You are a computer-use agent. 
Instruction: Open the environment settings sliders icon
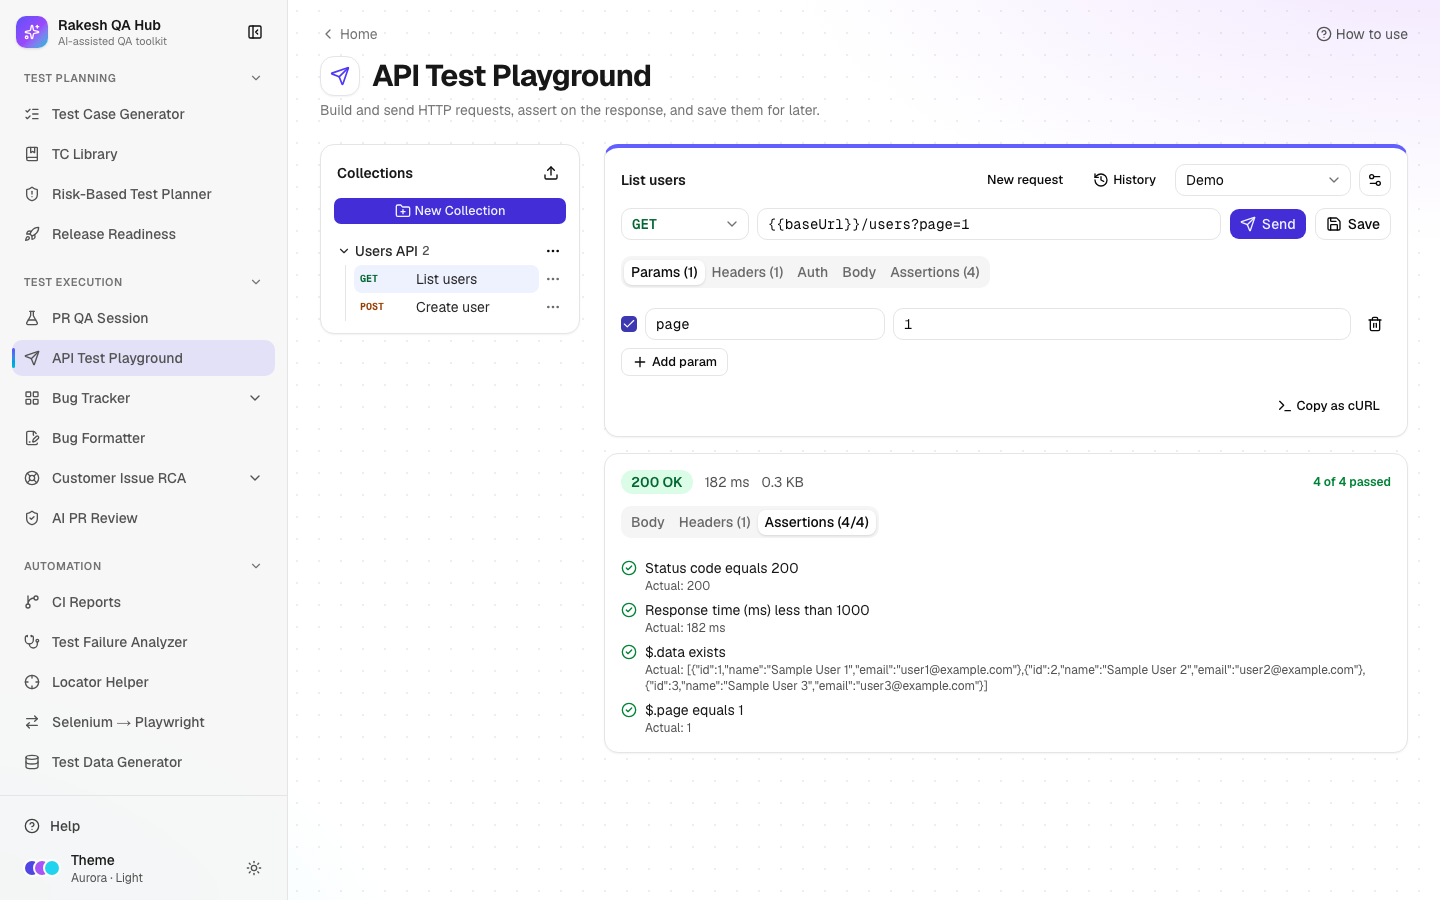pyautogui.click(x=1375, y=180)
